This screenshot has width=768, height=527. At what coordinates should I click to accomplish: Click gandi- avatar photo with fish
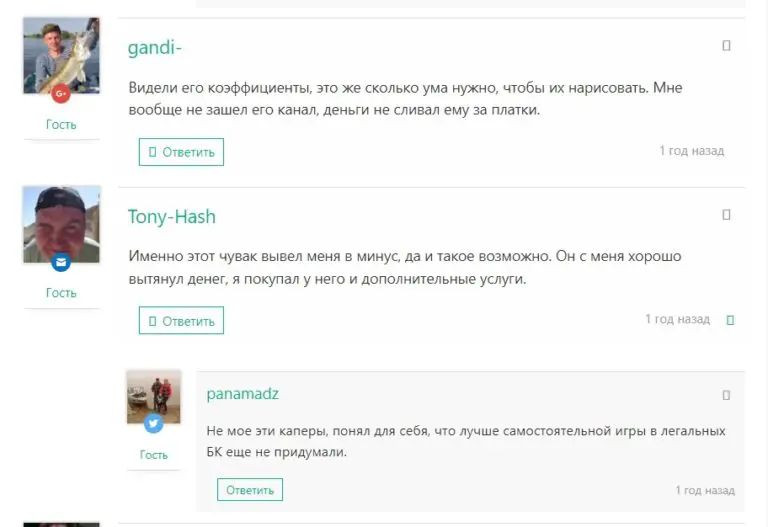(61, 54)
